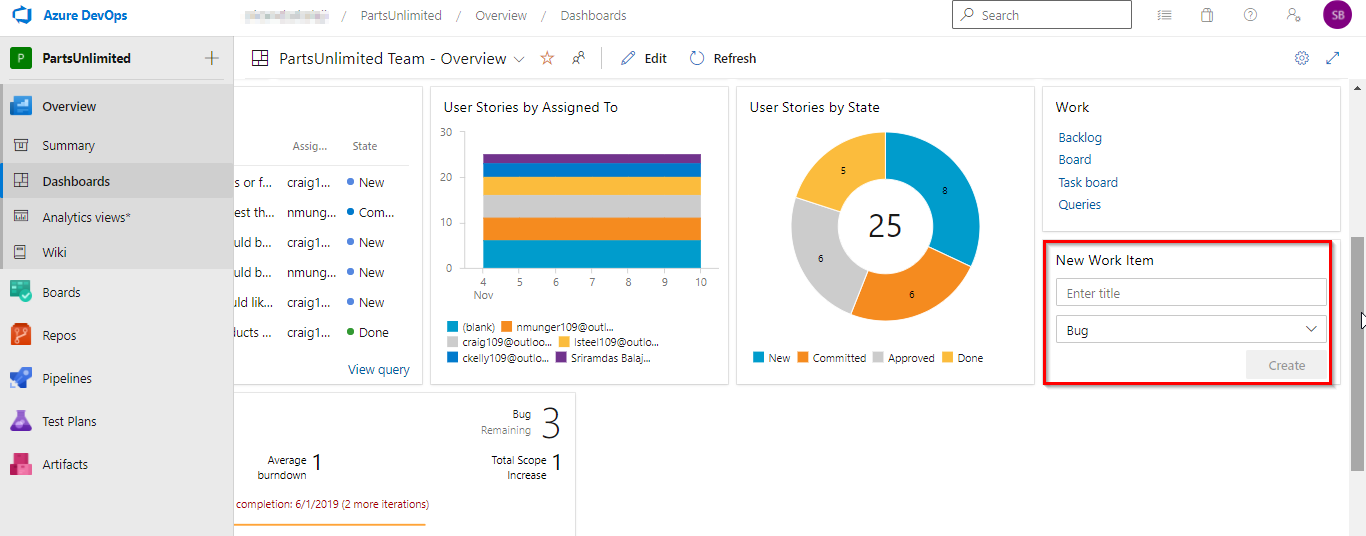Image resolution: width=1366 pixels, height=536 pixels.
Task: Click the Overview icon in sidebar
Action: (x=21, y=106)
